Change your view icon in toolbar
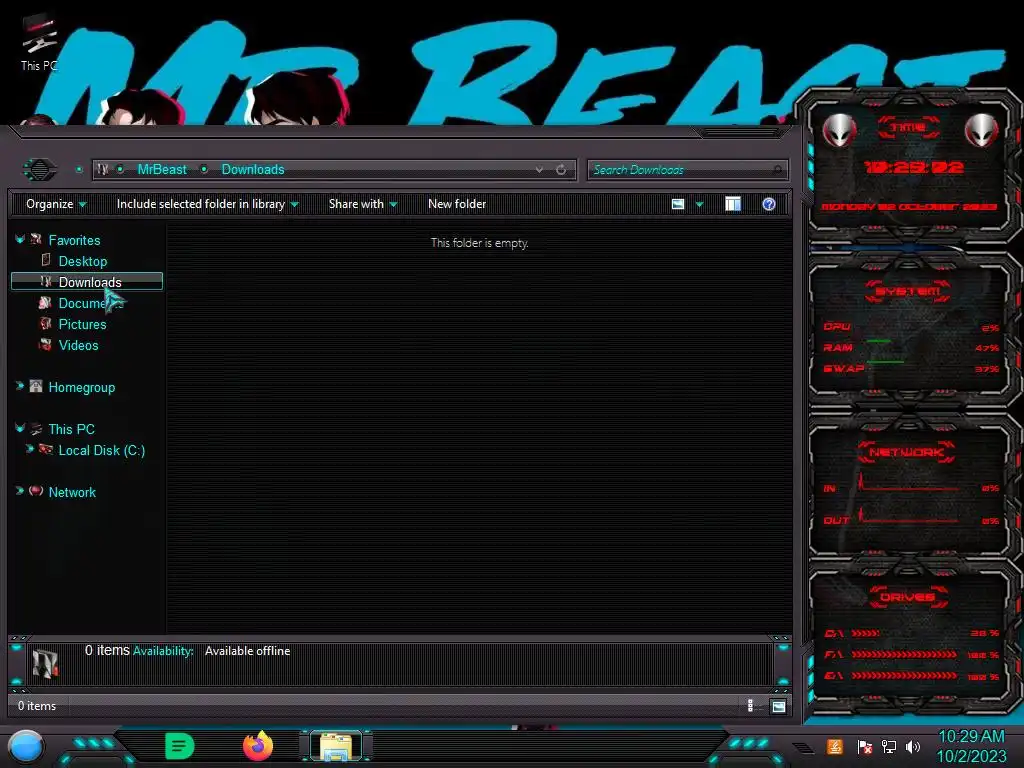The width and height of the screenshot is (1024, 768). 678,204
